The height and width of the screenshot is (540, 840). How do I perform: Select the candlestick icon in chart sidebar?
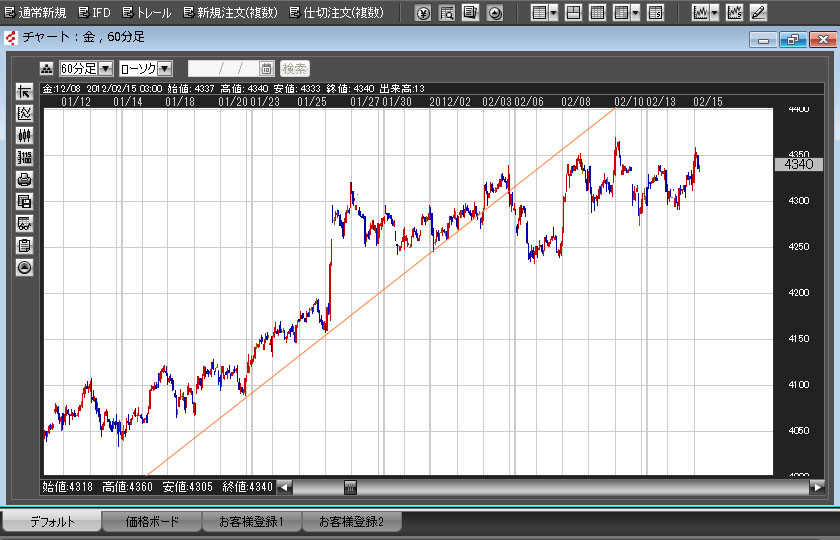click(25, 135)
